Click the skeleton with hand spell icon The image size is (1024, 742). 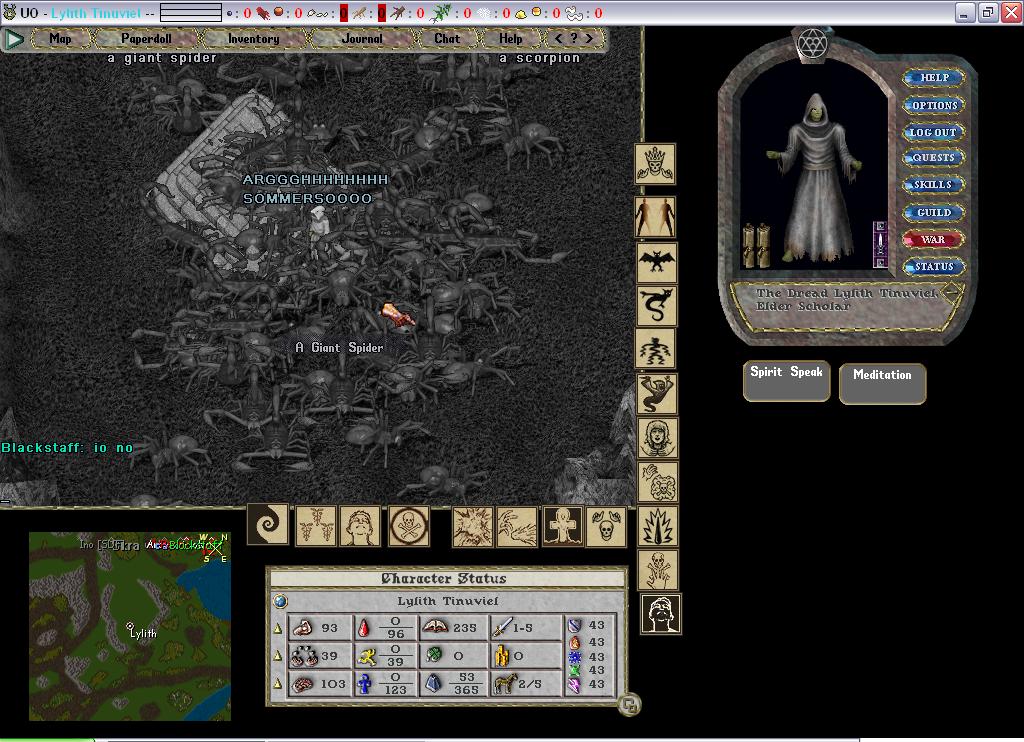point(658,570)
